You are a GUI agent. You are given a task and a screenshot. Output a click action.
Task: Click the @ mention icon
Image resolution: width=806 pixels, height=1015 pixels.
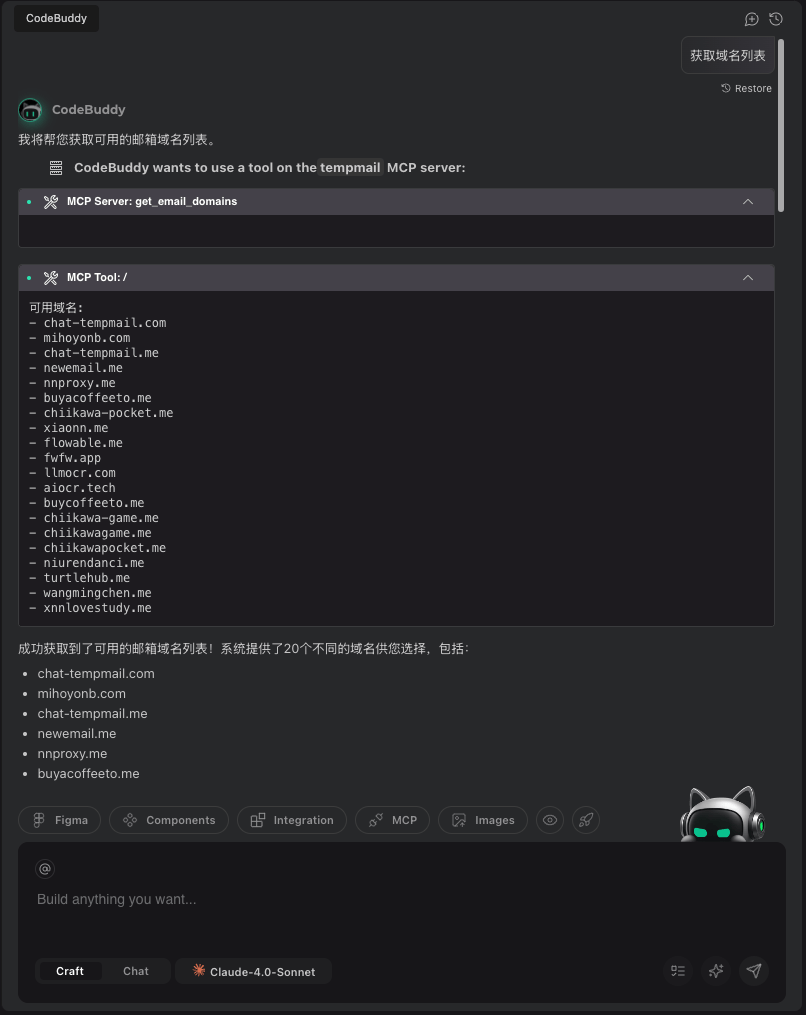(45, 869)
